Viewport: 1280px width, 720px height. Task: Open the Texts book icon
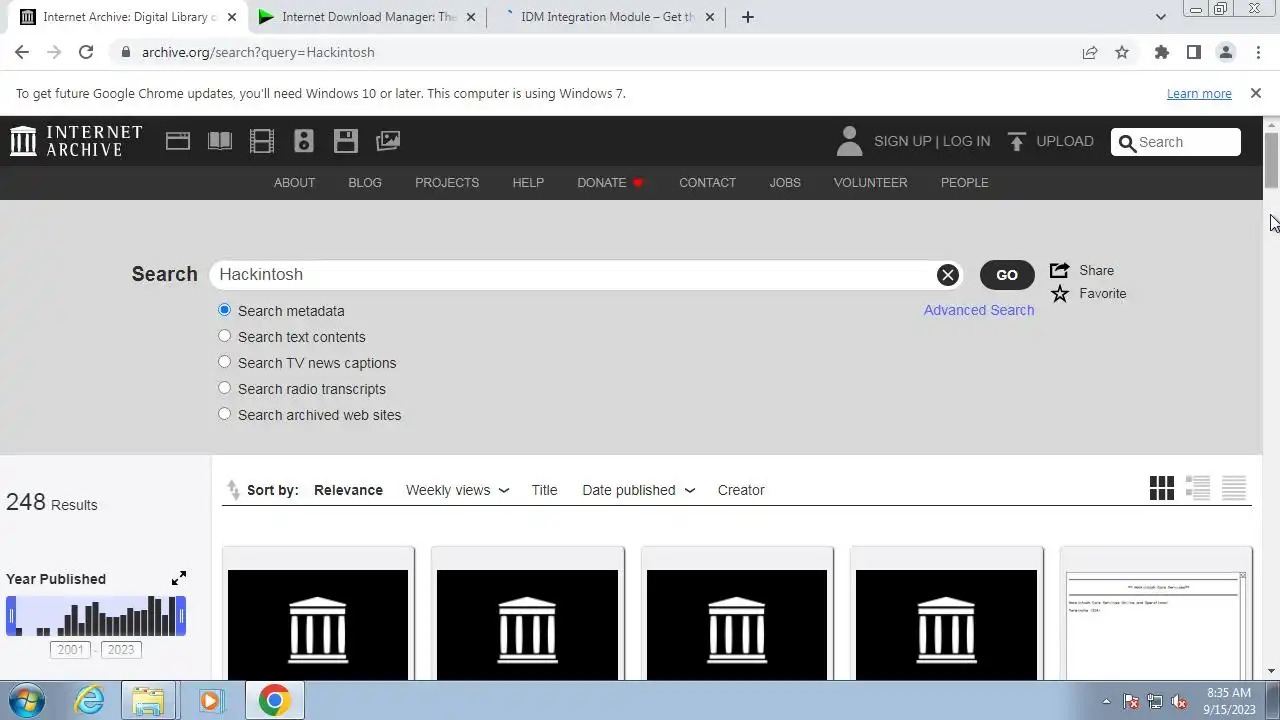tap(220, 141)
